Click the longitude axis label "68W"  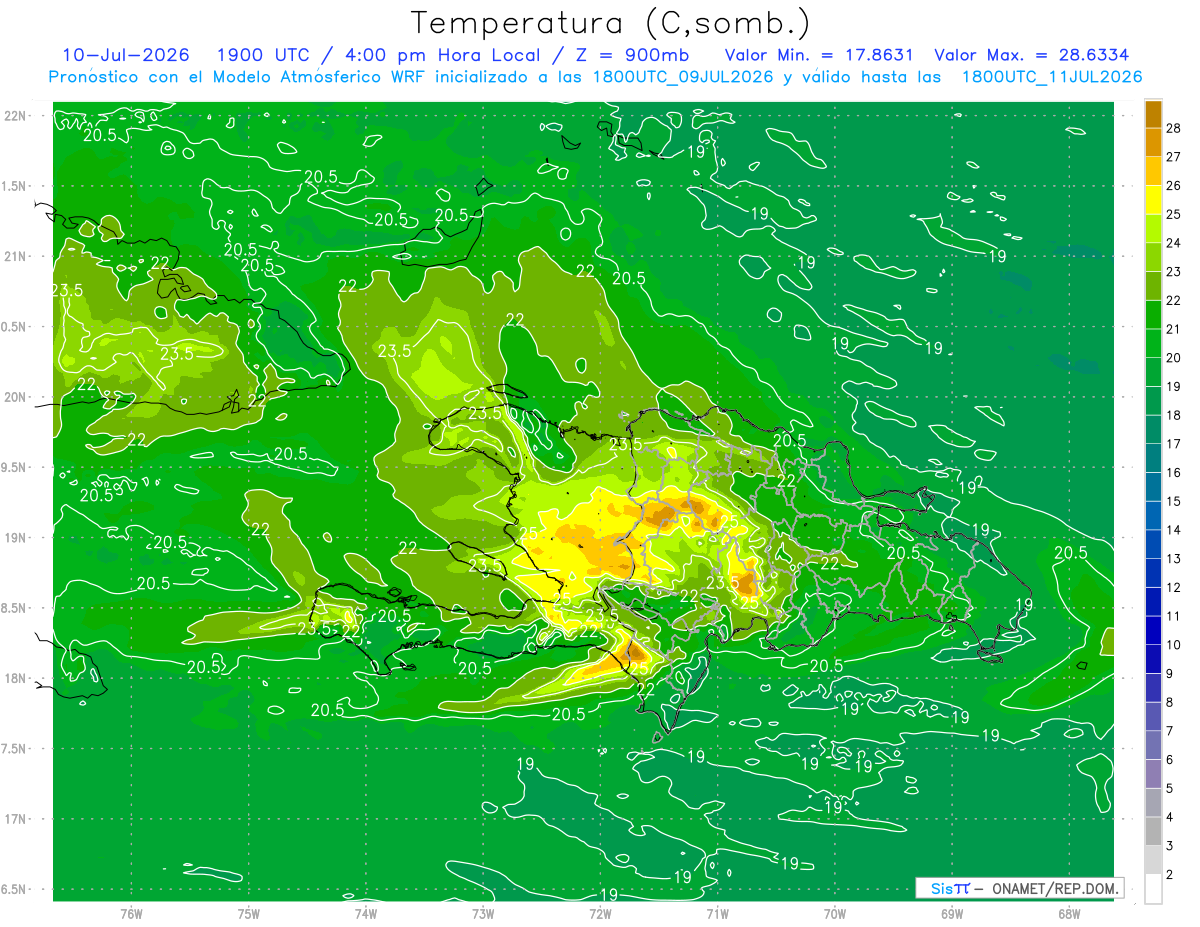(1069, 914)
